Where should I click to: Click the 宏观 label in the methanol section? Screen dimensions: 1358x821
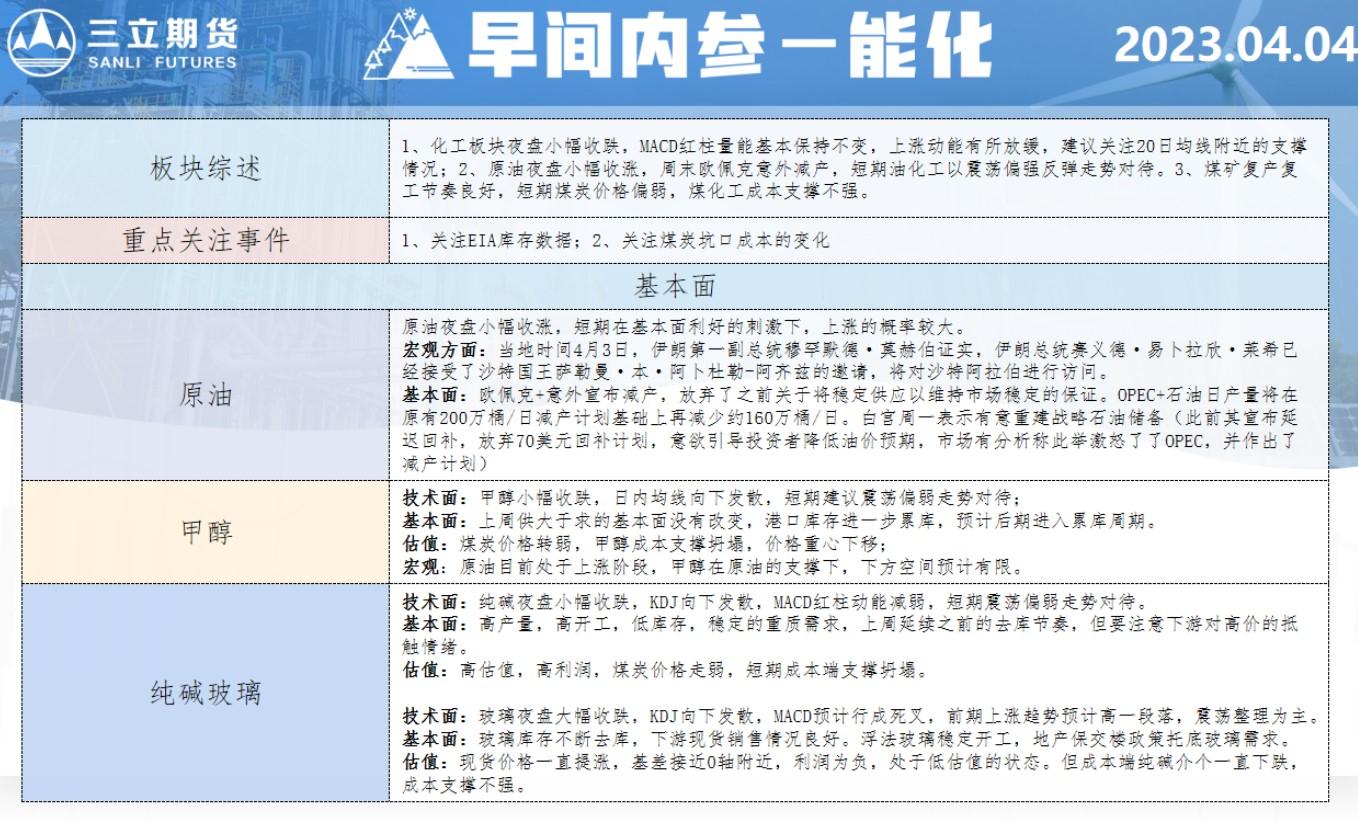[424, 567]
